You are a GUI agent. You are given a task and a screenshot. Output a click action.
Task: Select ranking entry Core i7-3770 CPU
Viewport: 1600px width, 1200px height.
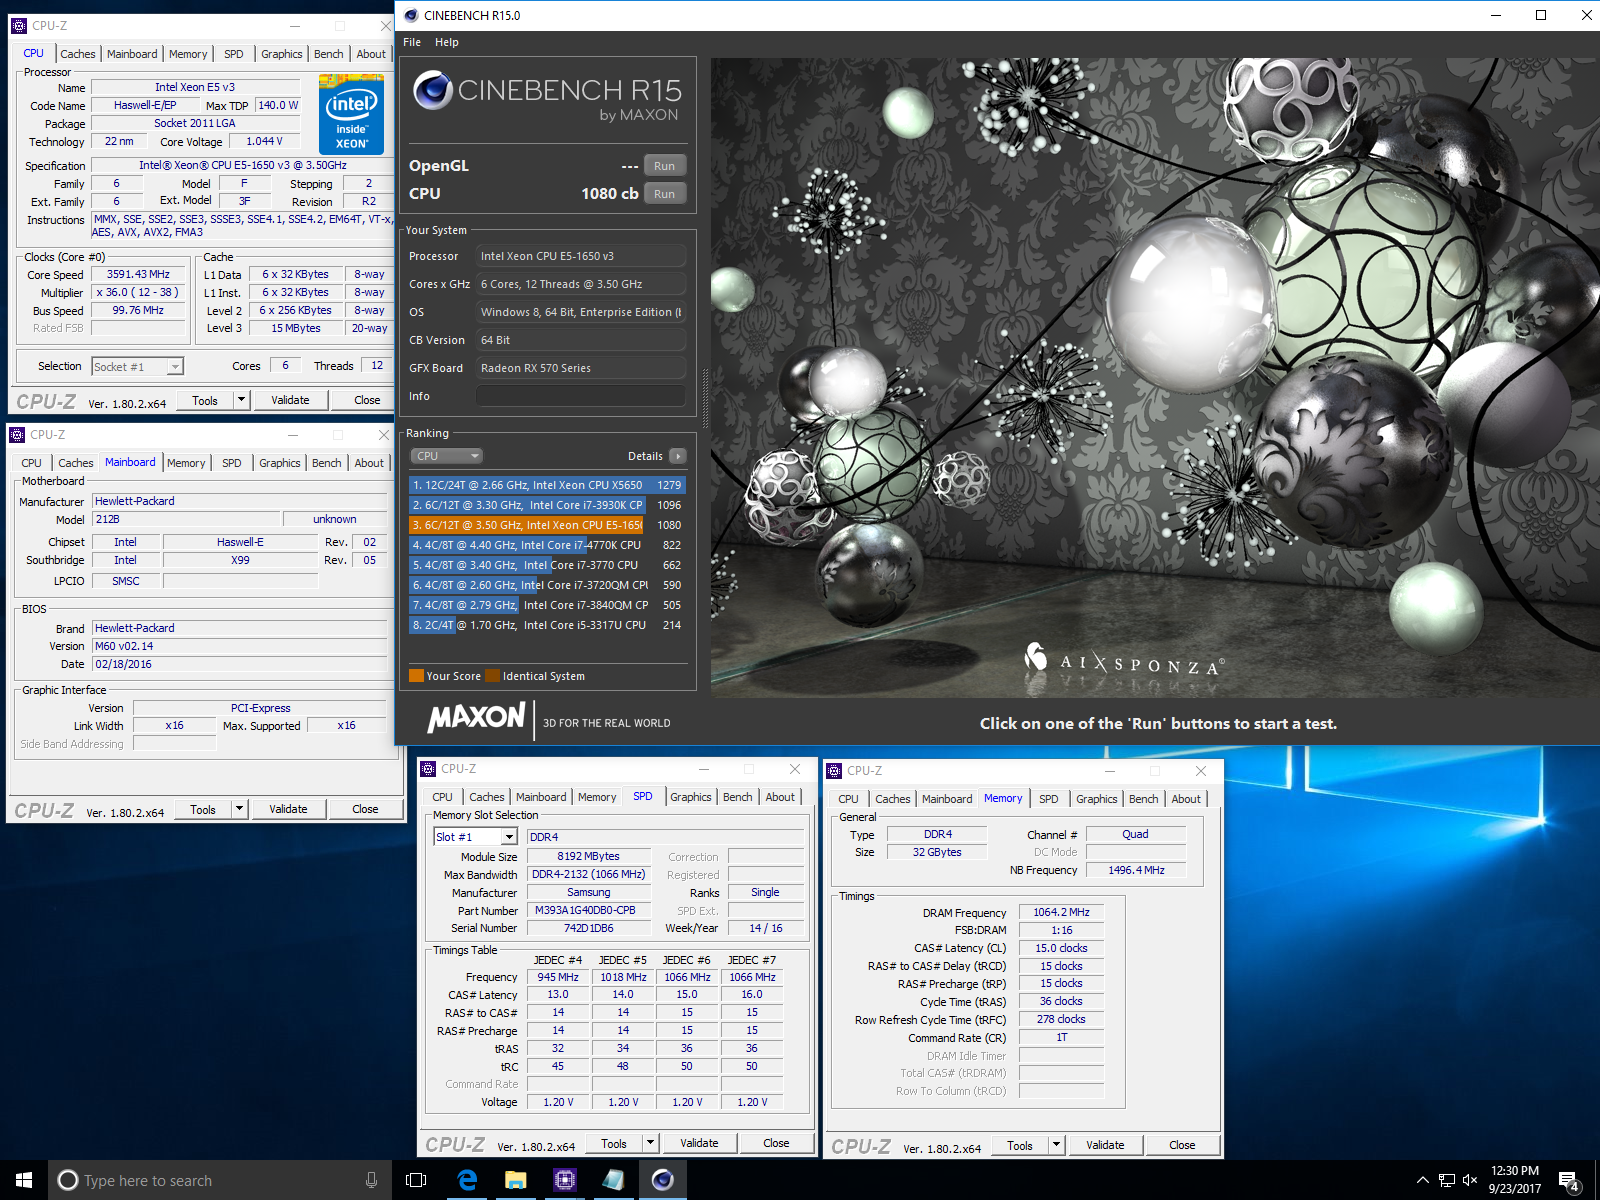click(x=547, y=565)
